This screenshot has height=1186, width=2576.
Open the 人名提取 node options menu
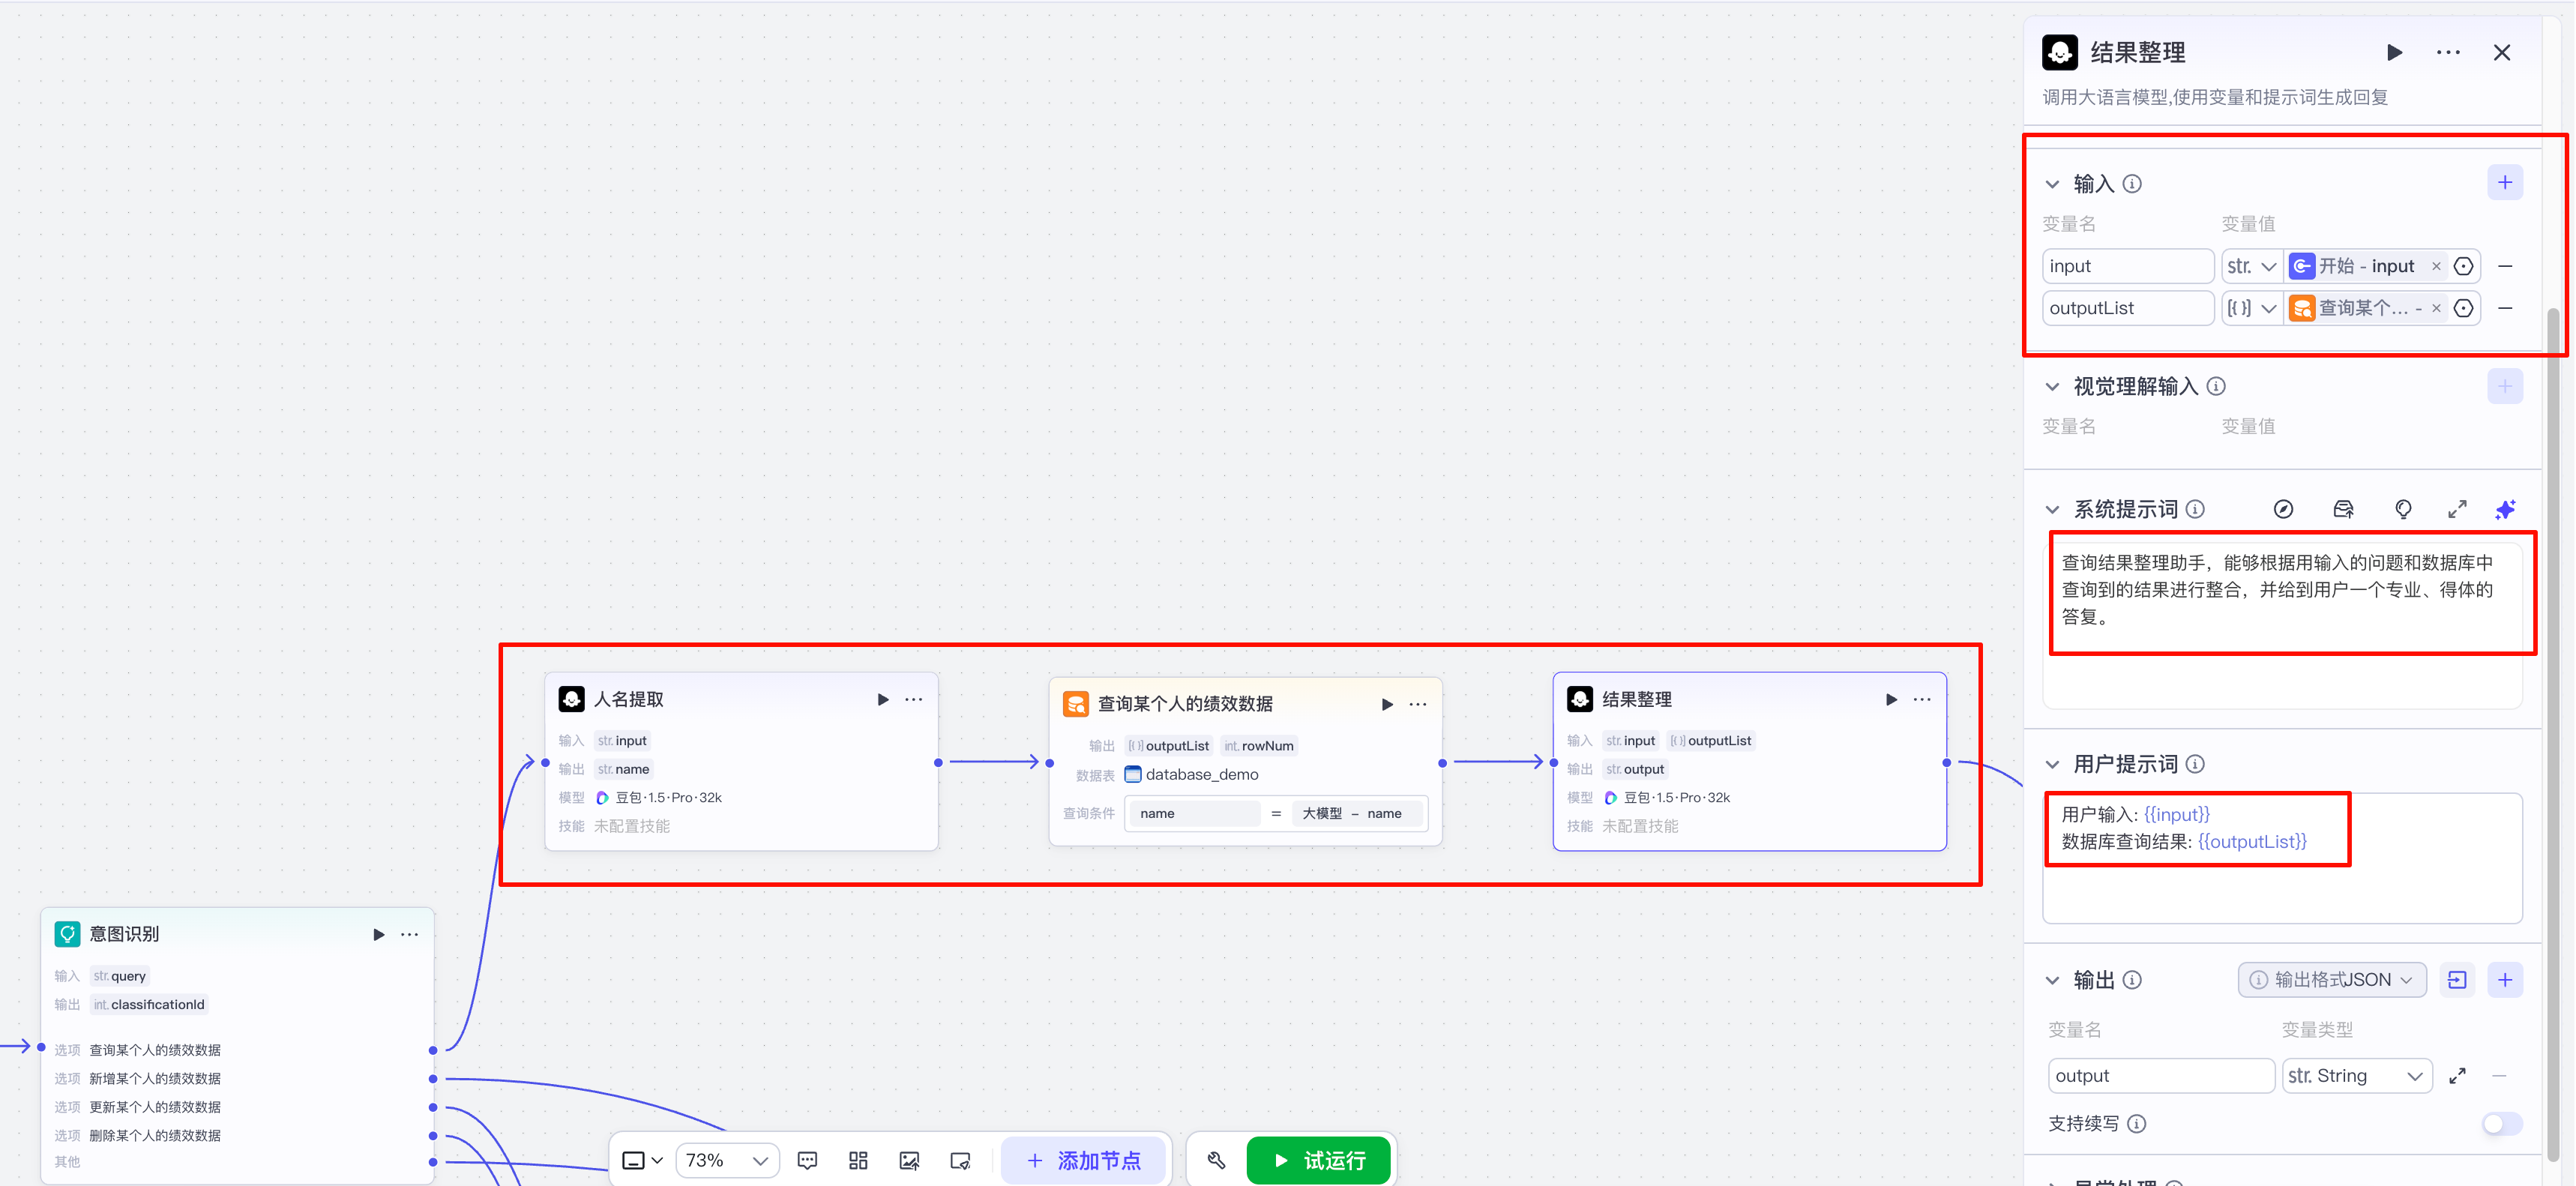pos(914,700)
